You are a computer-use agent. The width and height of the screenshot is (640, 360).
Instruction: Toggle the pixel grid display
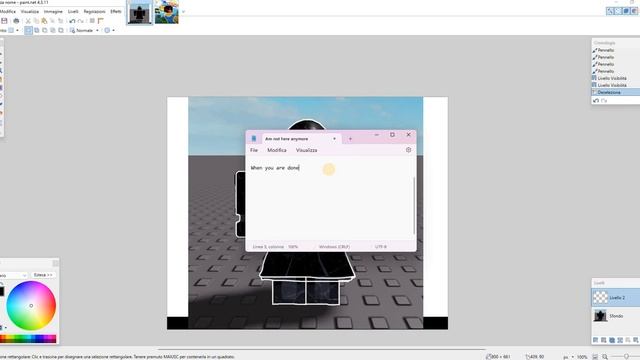click(92, 21)
